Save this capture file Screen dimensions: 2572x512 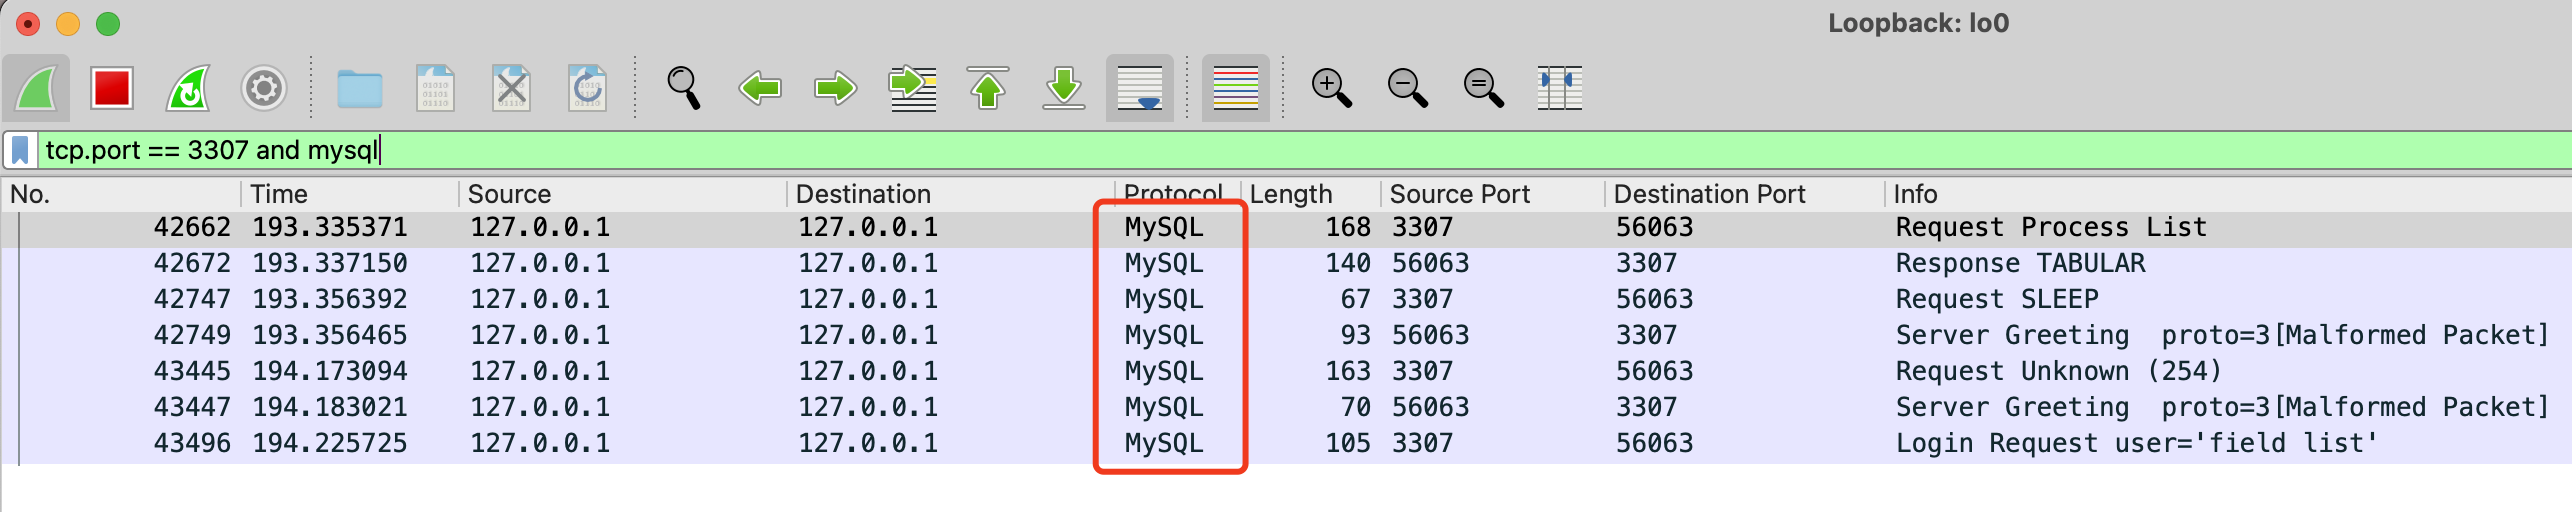coord(435,89)
